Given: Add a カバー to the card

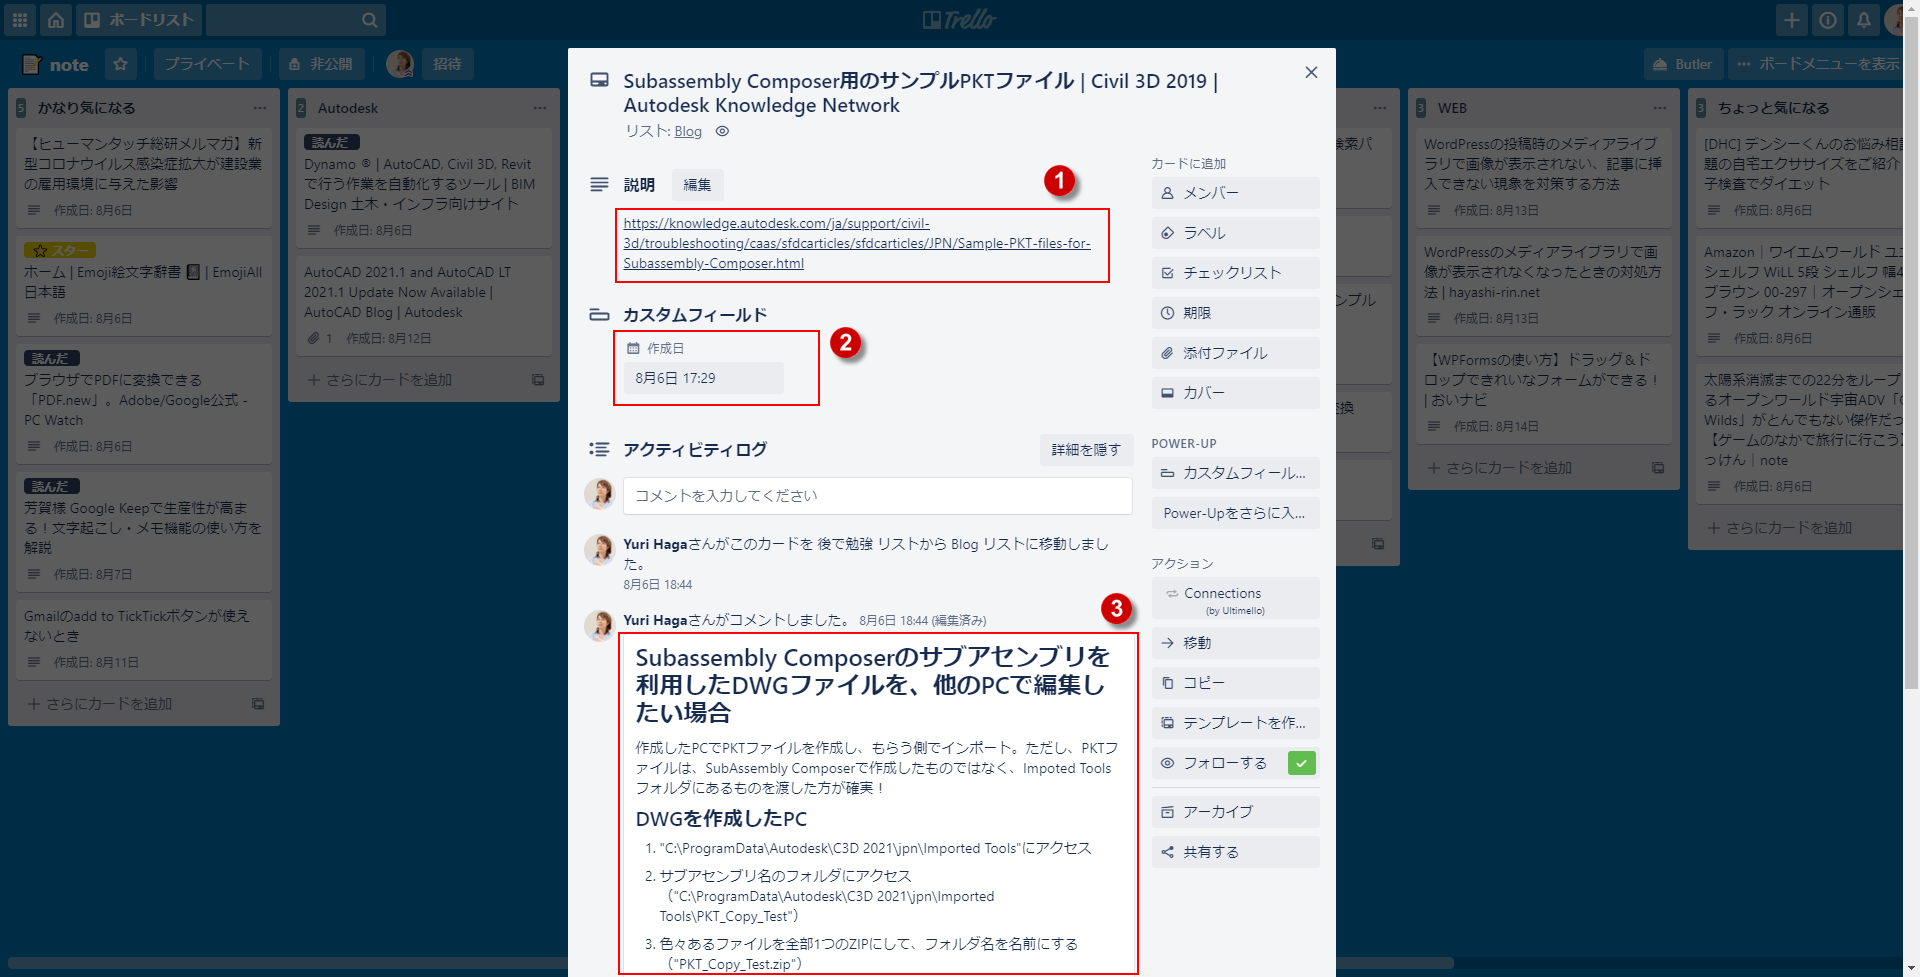Looking at the screenshot, I should pos(1235,393).
